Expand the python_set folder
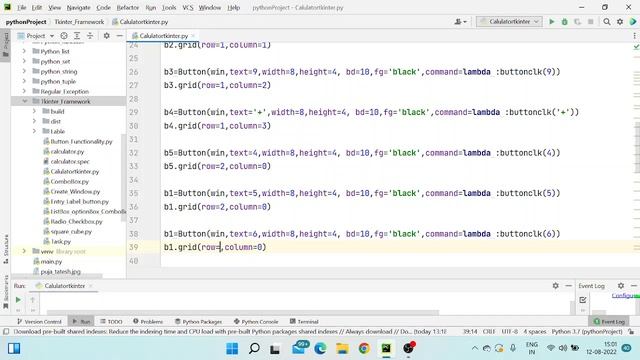This screenshot has height=360, width=640. [x=24, y=61]
